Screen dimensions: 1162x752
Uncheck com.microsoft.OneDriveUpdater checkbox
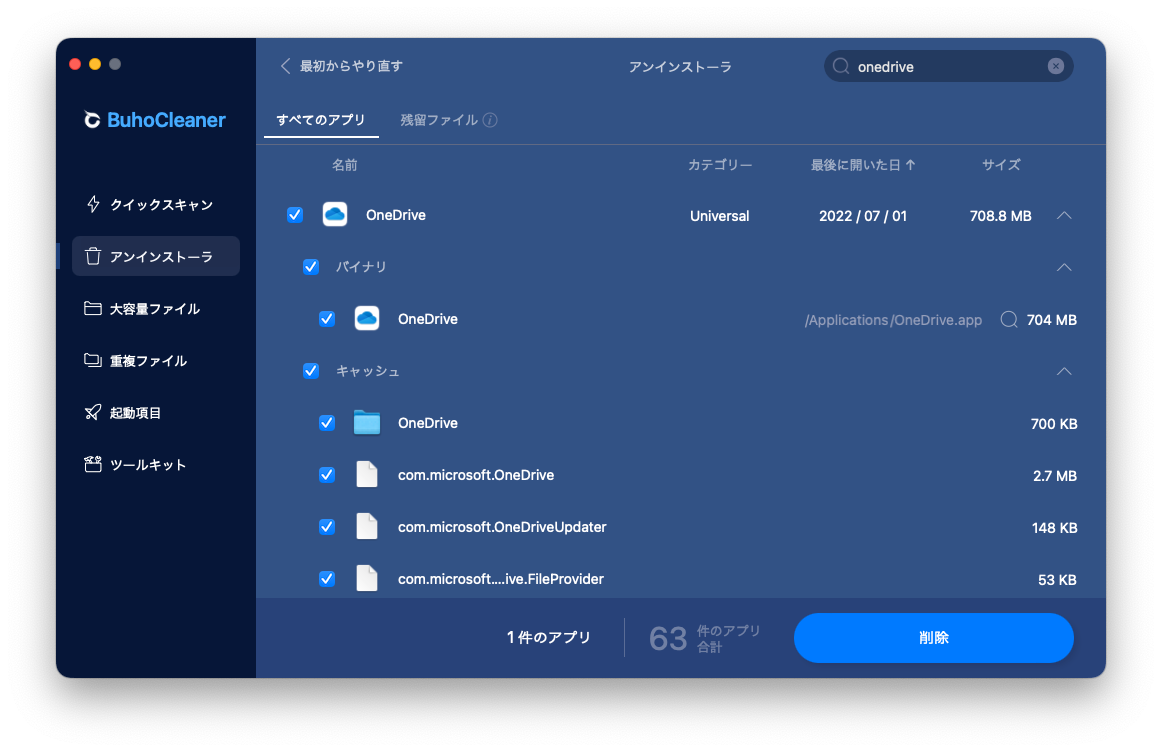coord(327,527)
